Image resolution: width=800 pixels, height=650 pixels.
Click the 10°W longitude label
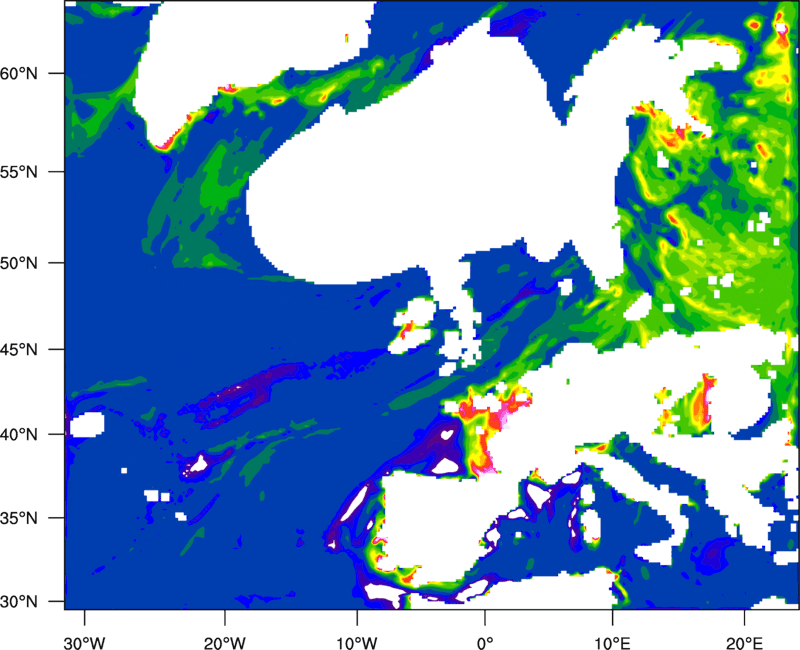357,643
